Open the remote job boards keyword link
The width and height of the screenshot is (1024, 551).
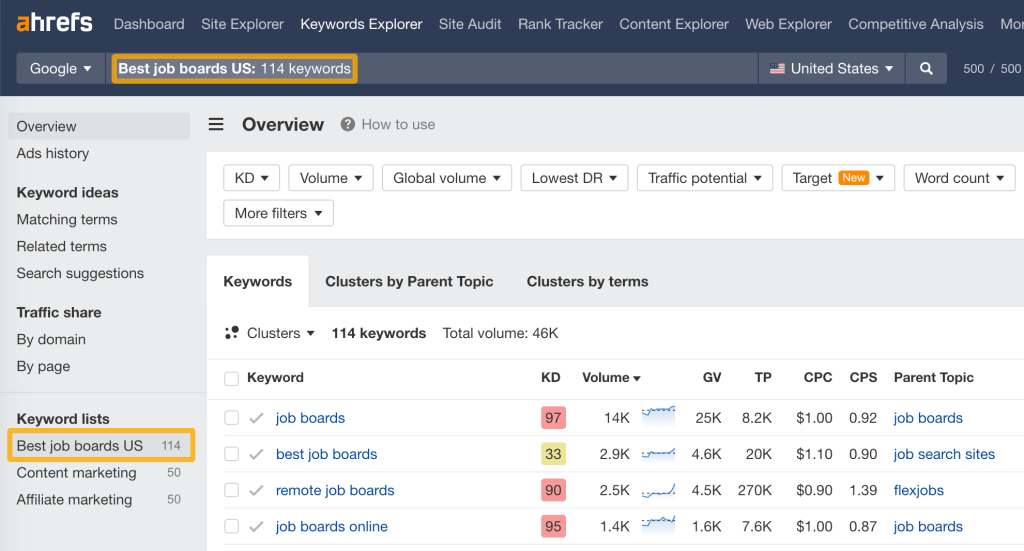(x=335, y=490)
